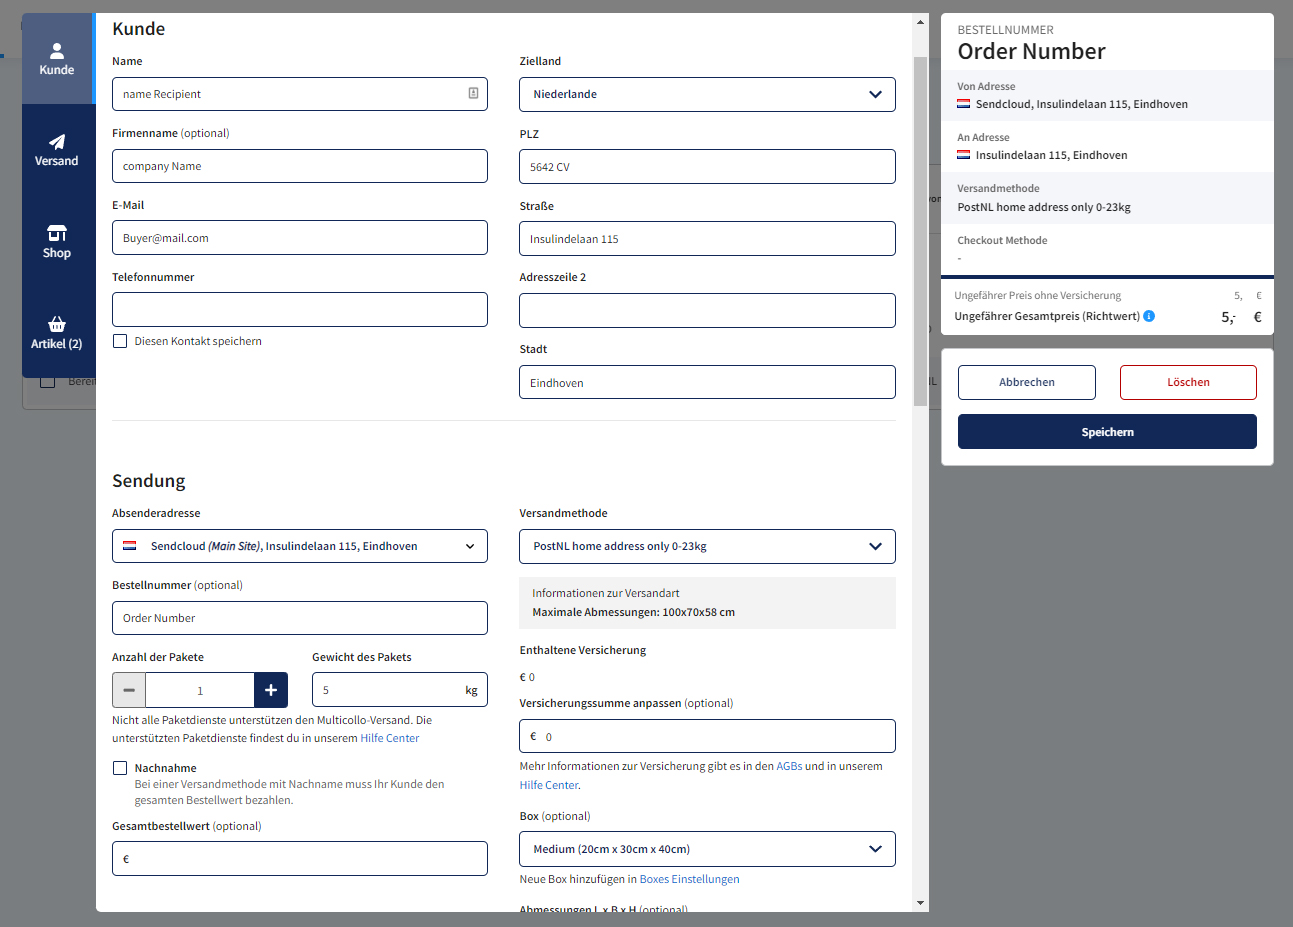Click the PLZ field with 5642 CV
The image size is (1293, 927).
707,167
